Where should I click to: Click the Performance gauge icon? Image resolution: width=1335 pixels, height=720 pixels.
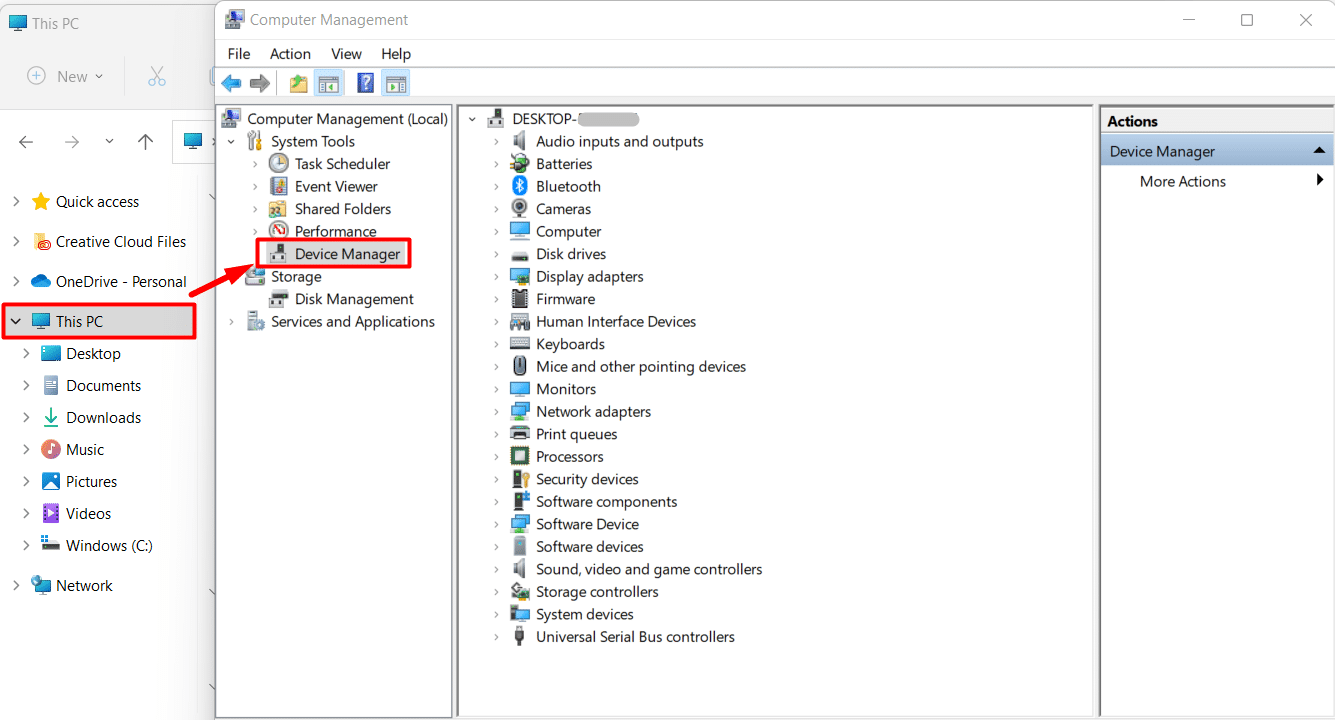[278, 232]
